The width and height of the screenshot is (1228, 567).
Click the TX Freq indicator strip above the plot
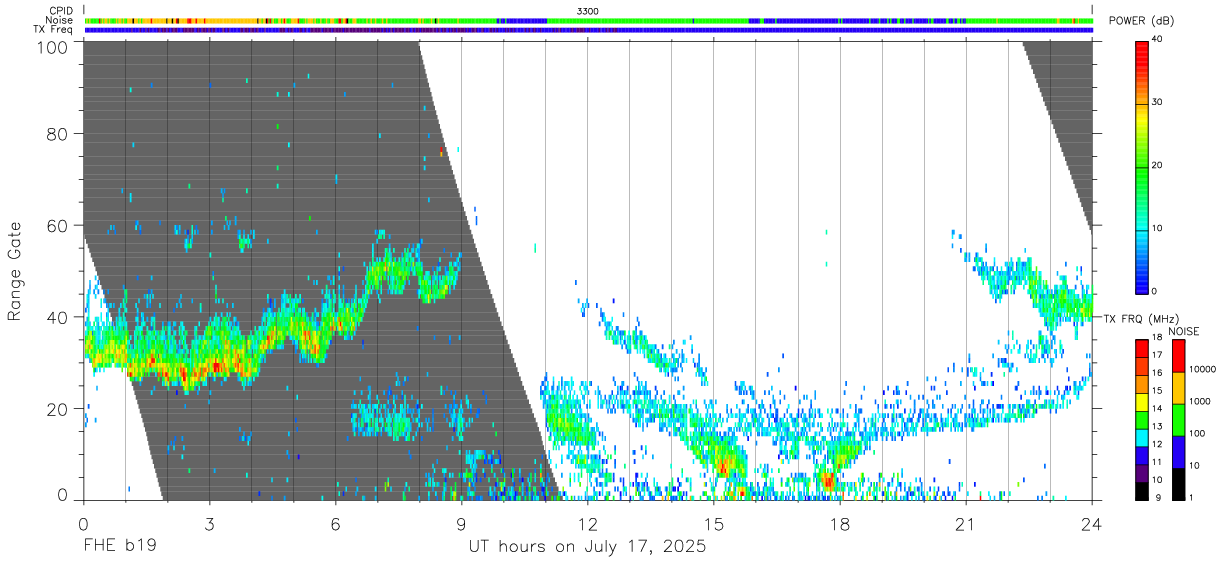point(588,30)
